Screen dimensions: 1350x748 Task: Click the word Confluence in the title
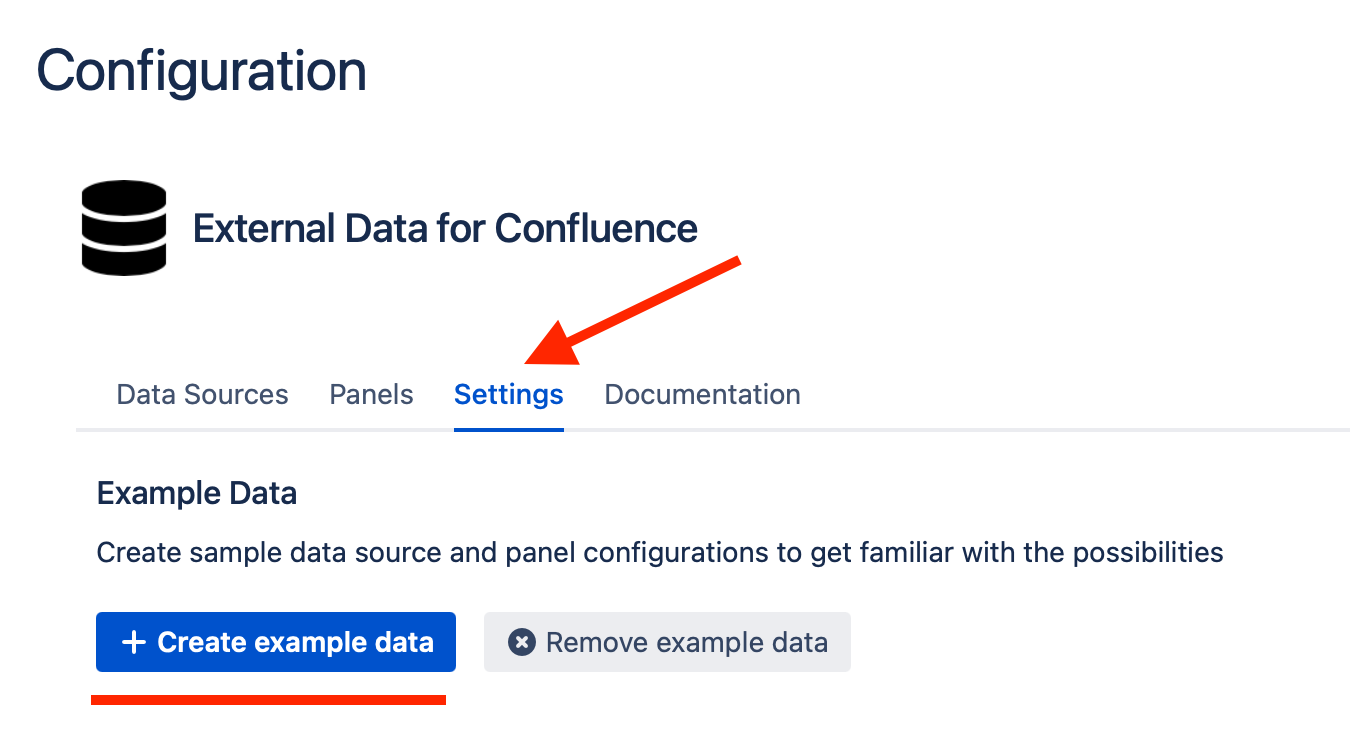coord(596,229)
